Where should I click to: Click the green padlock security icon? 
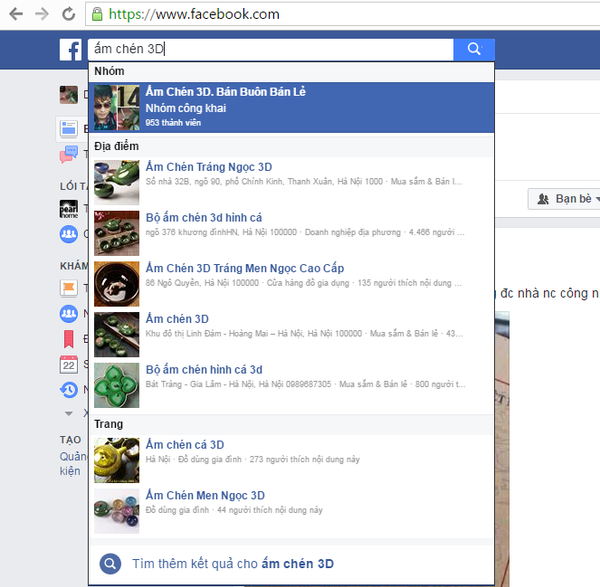pos(97,14)
